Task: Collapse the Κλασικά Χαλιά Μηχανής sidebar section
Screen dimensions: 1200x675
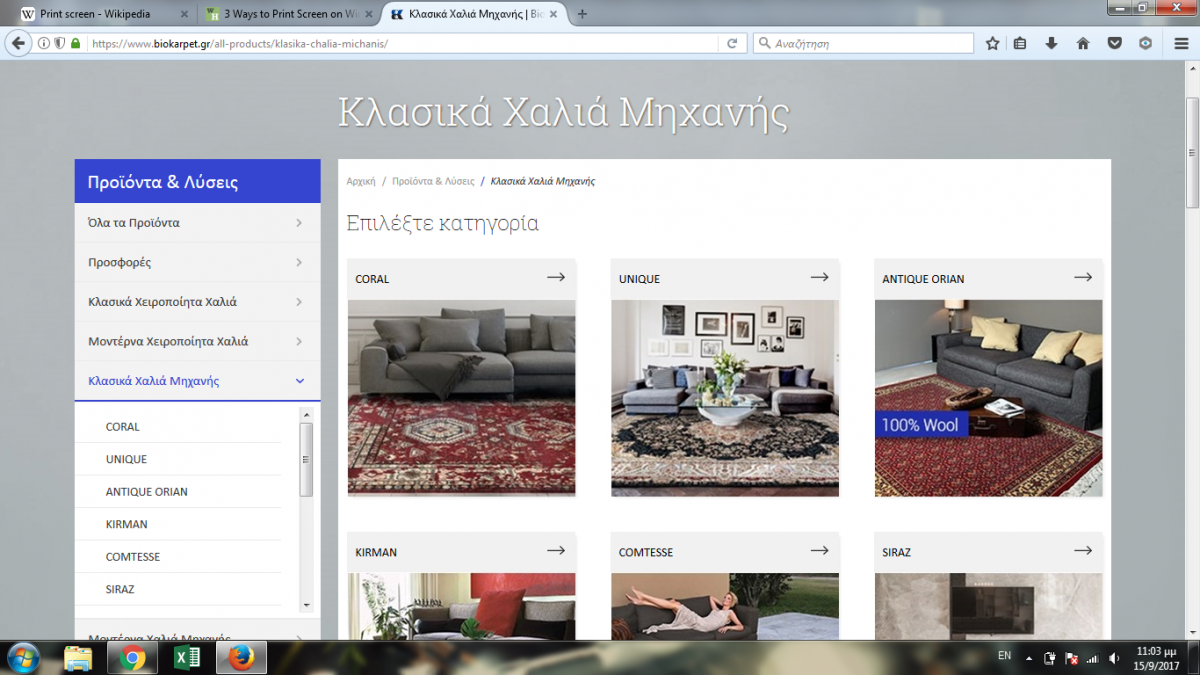Action: 299,381
